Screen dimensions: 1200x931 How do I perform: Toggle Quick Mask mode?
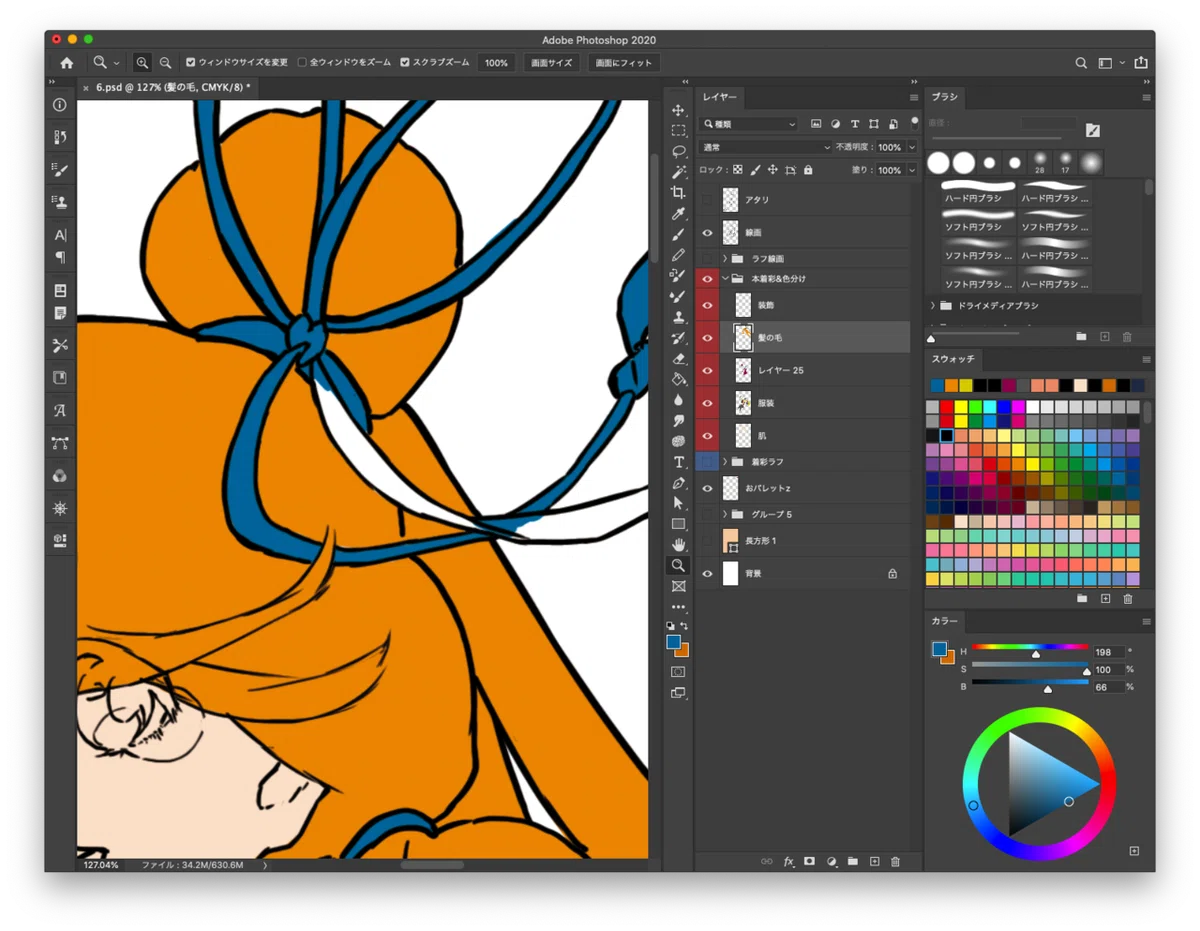678,672
